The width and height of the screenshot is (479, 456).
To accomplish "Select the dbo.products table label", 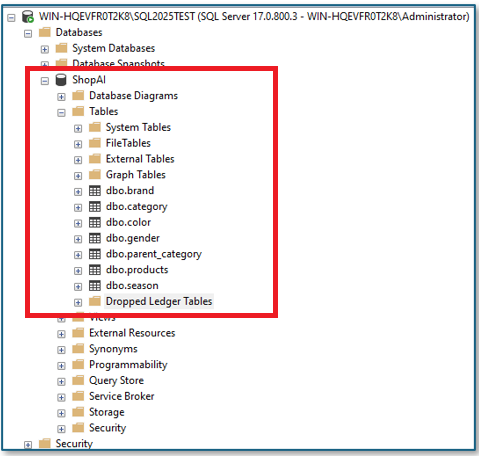I will (137, 270).
